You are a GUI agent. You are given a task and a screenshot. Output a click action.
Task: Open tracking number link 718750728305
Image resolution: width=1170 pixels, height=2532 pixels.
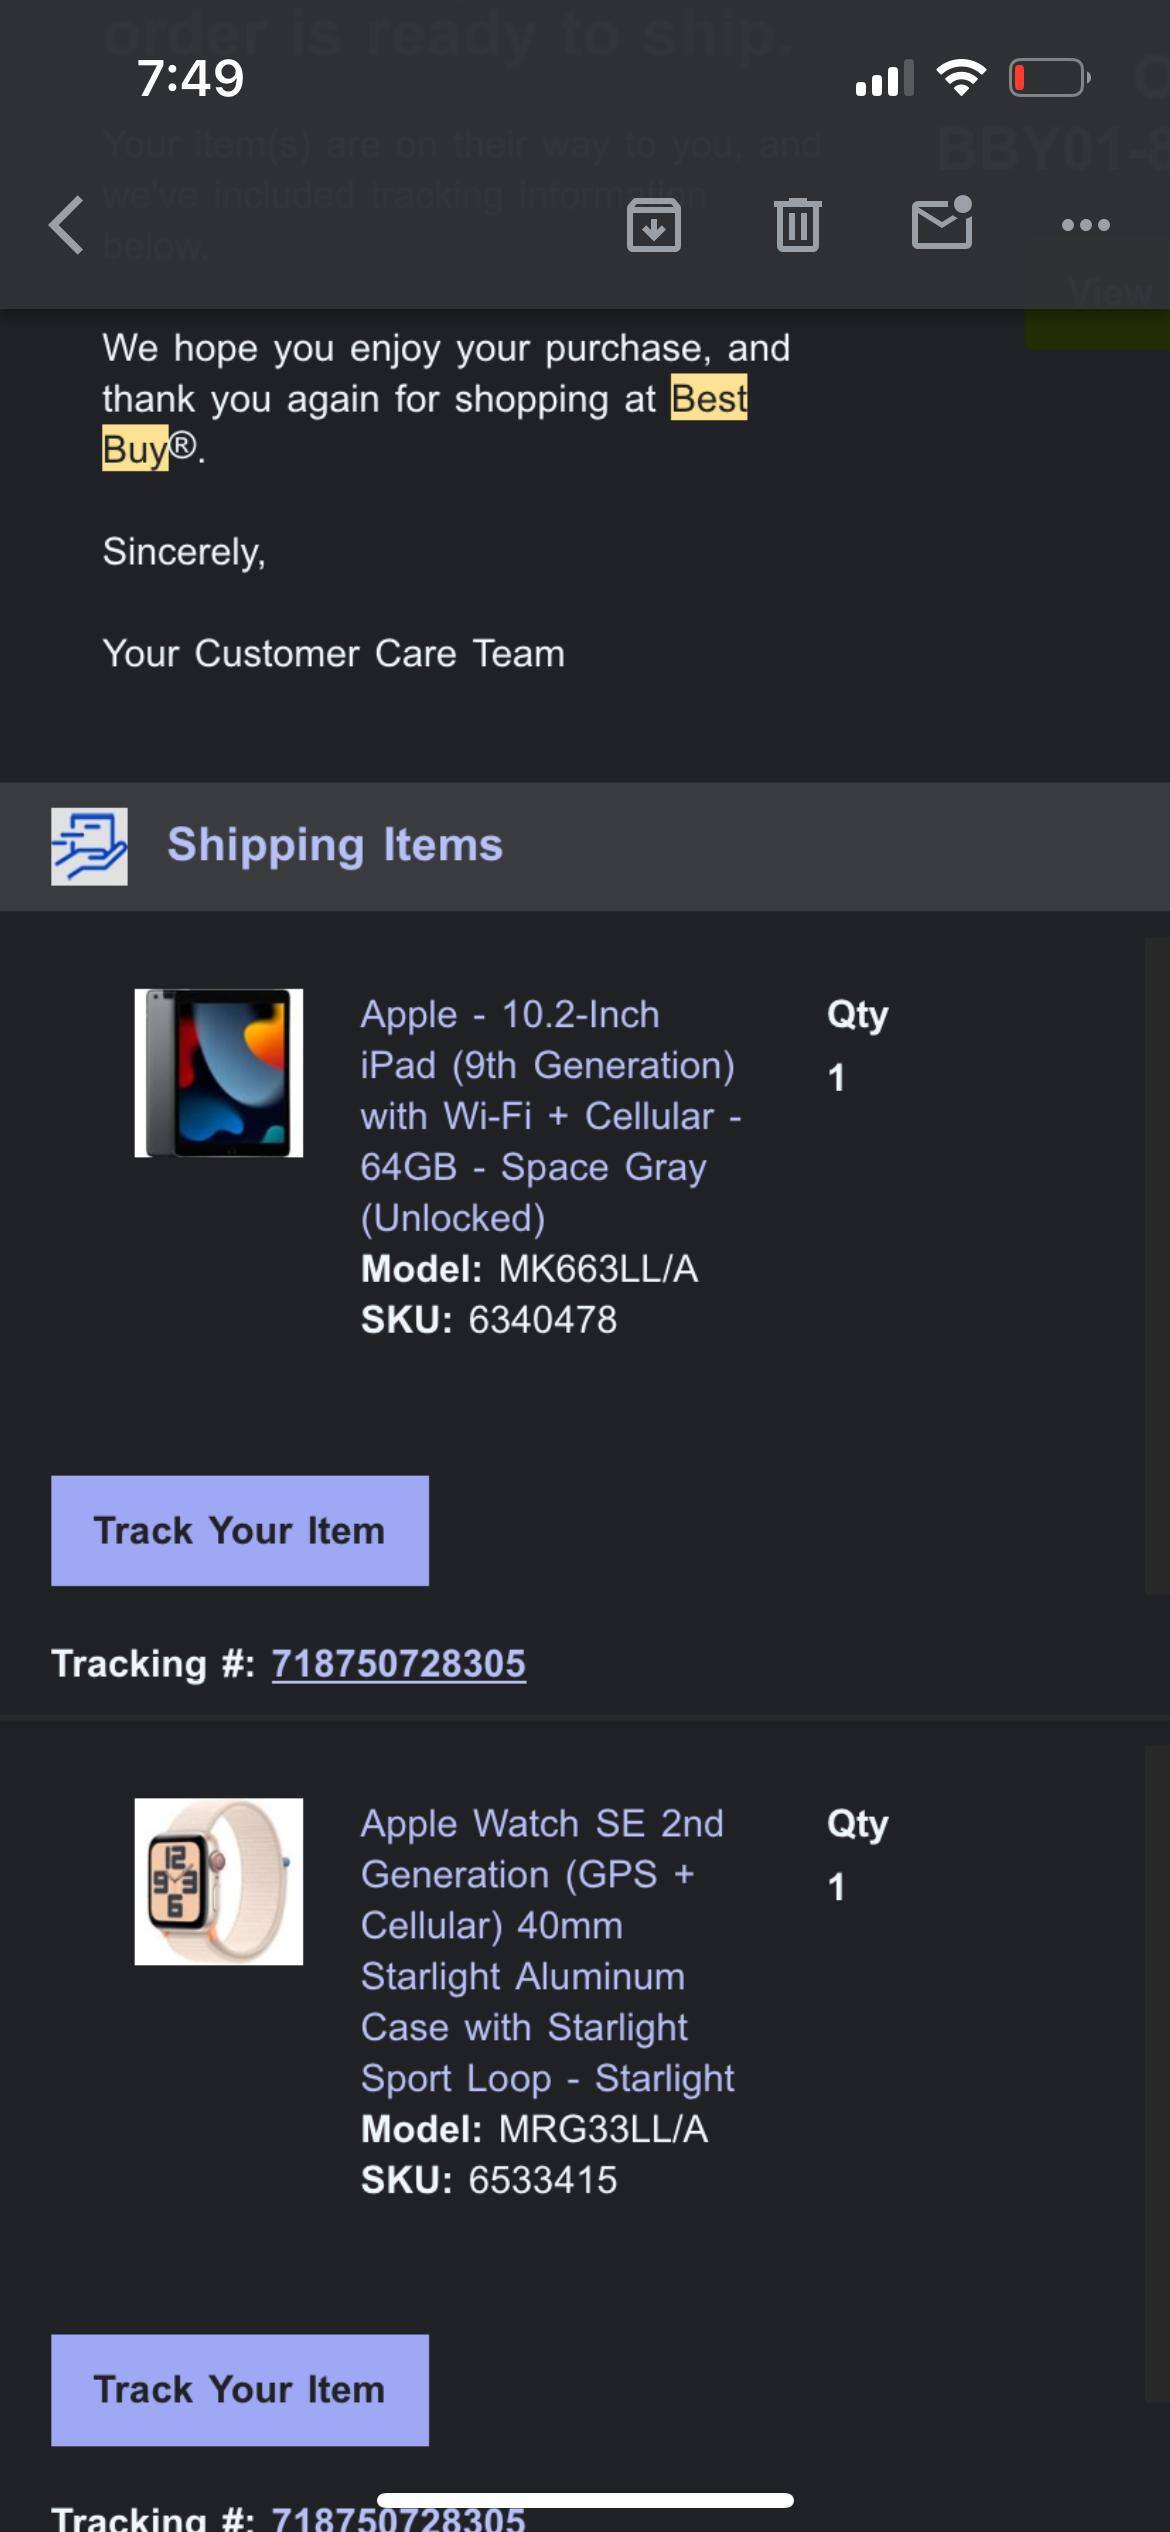(398, 1664)
